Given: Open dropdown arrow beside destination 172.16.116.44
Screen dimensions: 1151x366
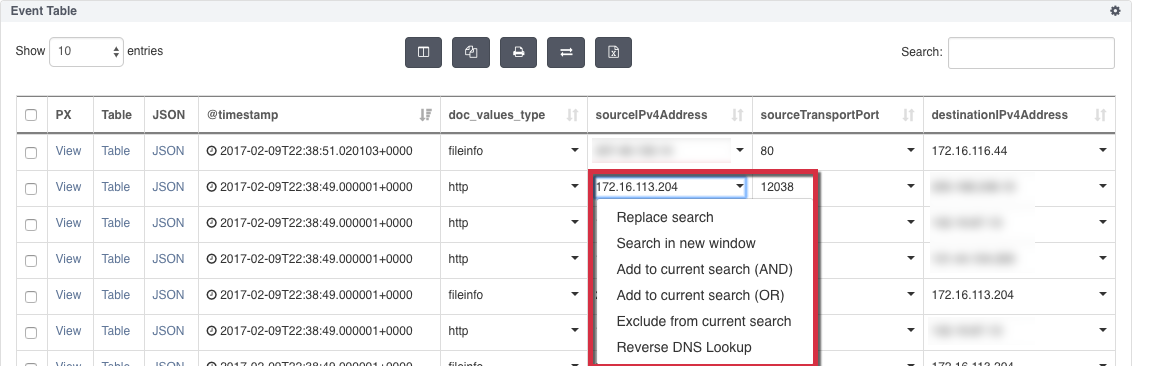Looking at the screenshot, I should point(1103,150).
